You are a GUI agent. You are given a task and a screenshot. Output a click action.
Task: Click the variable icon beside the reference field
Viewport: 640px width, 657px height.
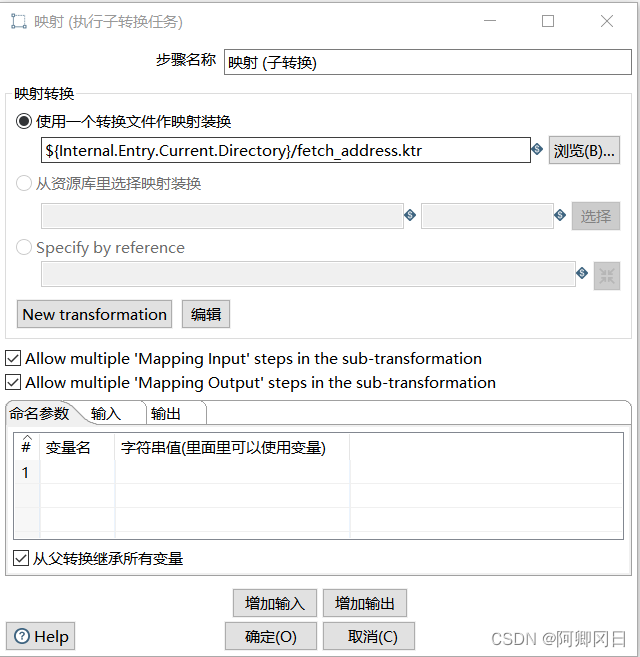tap(582, 273)
